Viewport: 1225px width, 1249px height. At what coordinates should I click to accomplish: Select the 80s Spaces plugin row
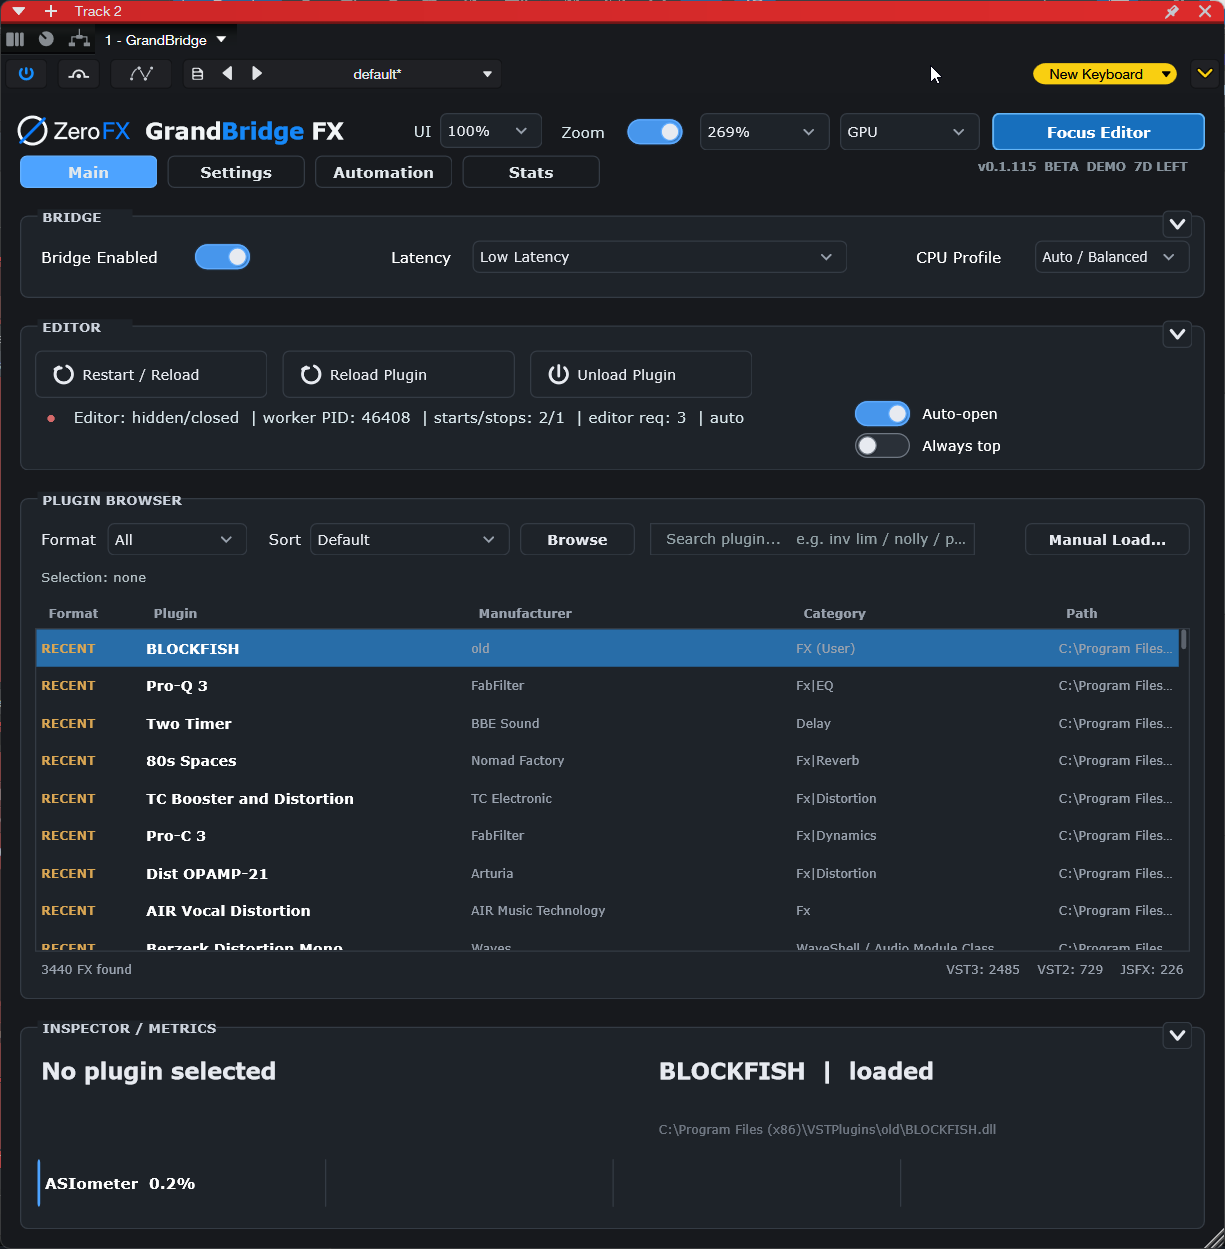(x=607, y=761)
